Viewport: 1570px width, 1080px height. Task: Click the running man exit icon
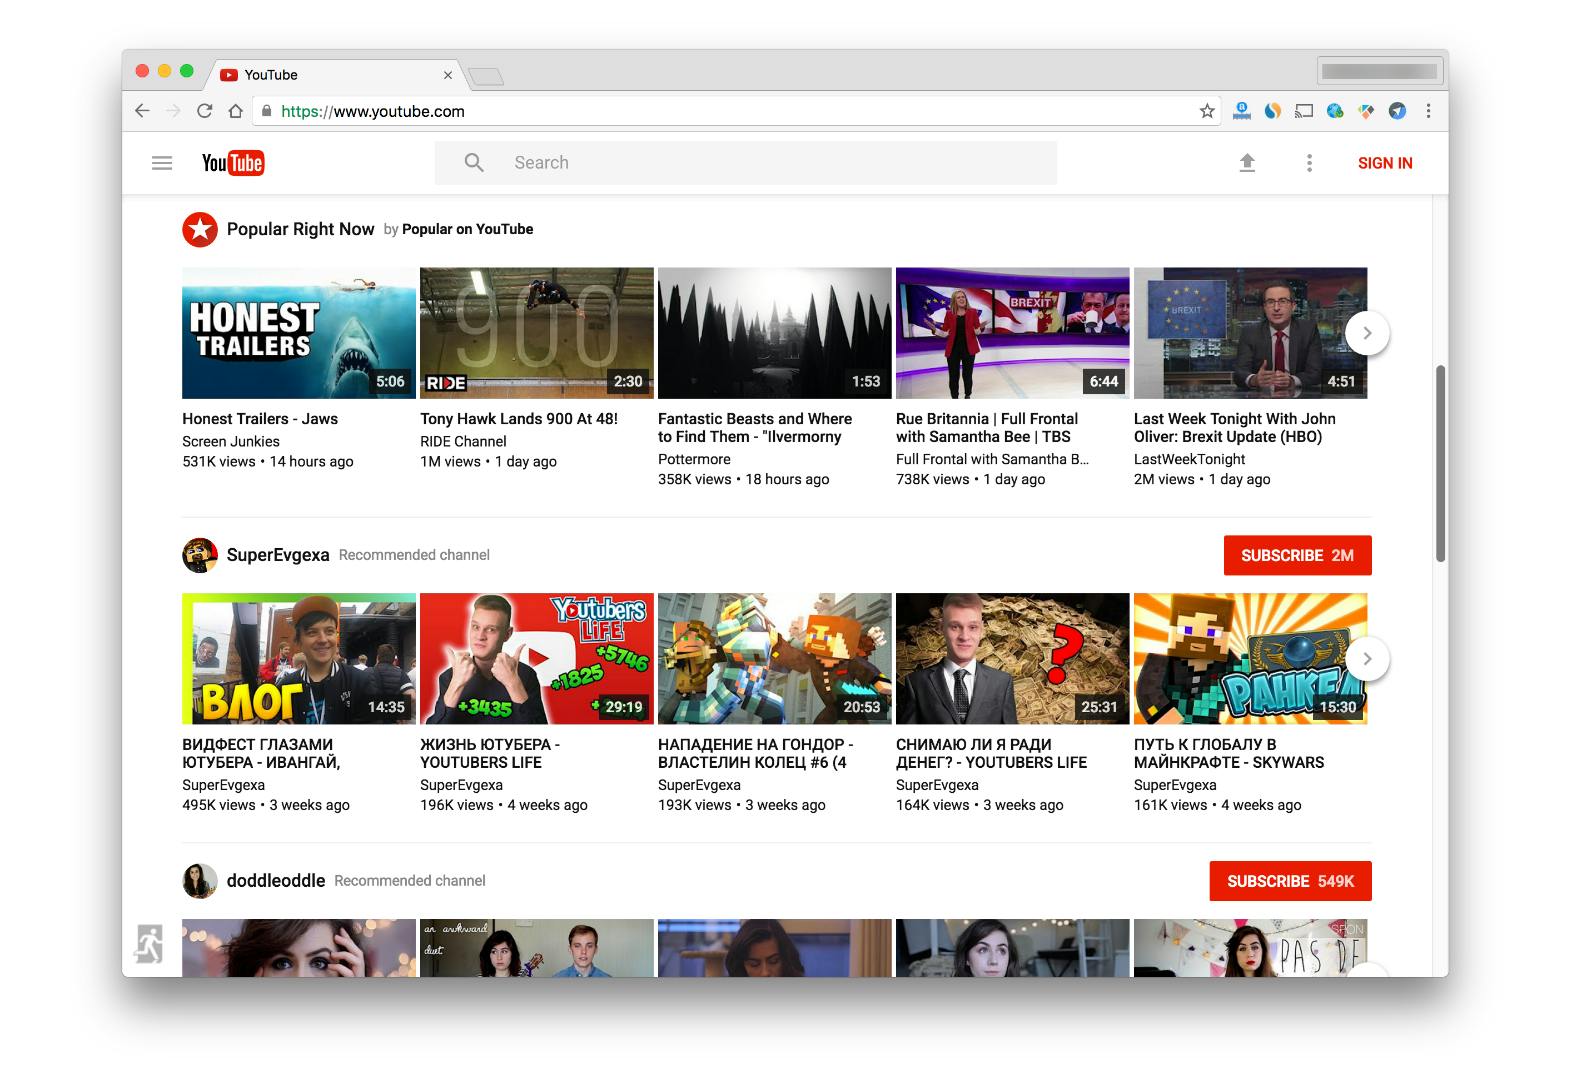149,943
